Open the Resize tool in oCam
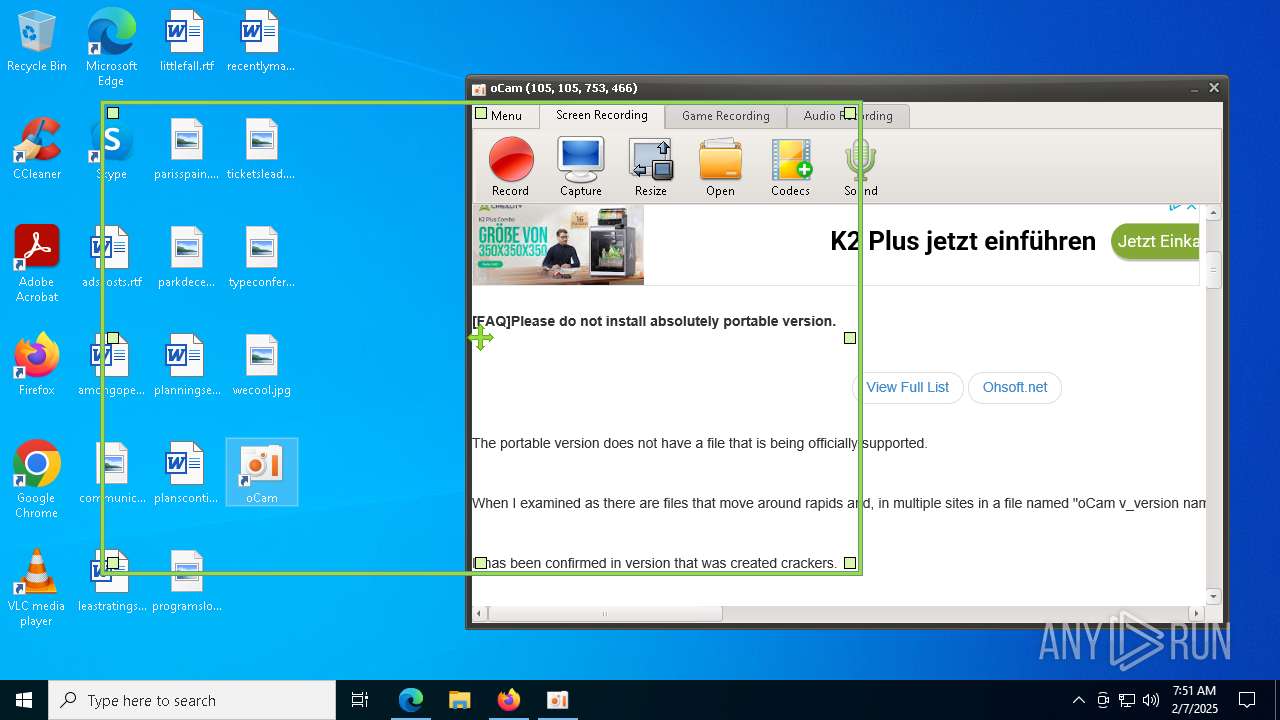 coord(651,167)
